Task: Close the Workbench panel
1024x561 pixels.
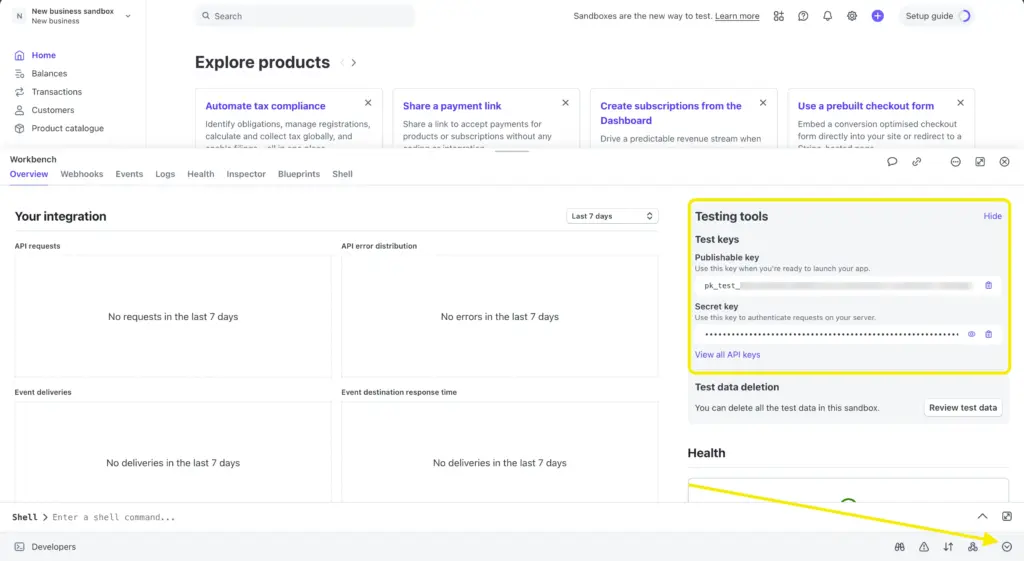Action: pos(1004,161)
